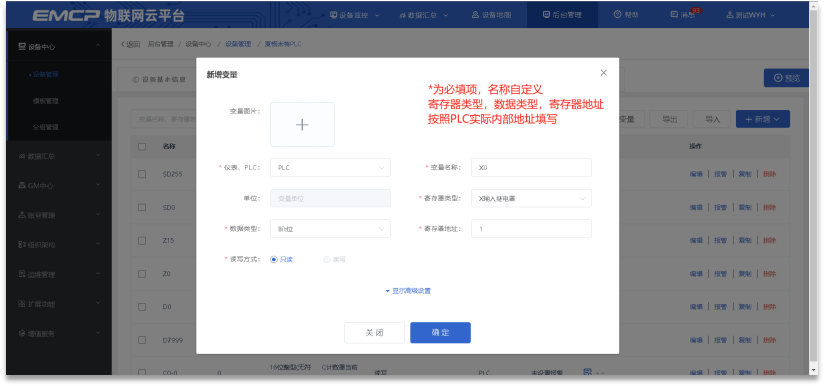
Task: Click the 预览 preview button
Action: pyautogui.click(x=787, y=78)
